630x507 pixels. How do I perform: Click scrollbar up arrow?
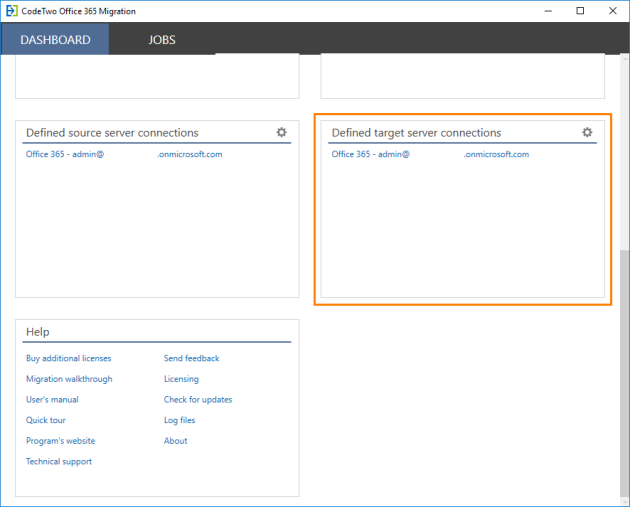click(x=624, y=59)
